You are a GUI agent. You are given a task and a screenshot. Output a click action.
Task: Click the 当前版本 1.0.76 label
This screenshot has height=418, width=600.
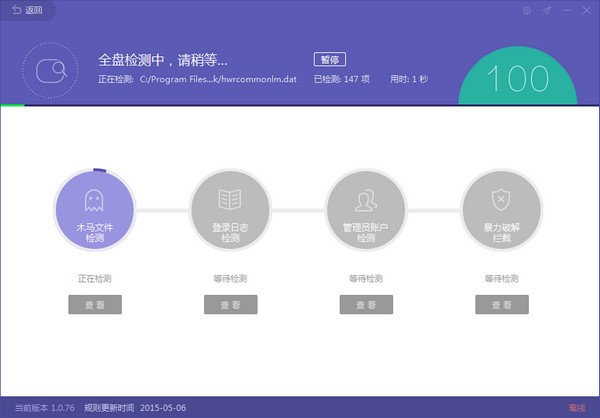point(45,408)
